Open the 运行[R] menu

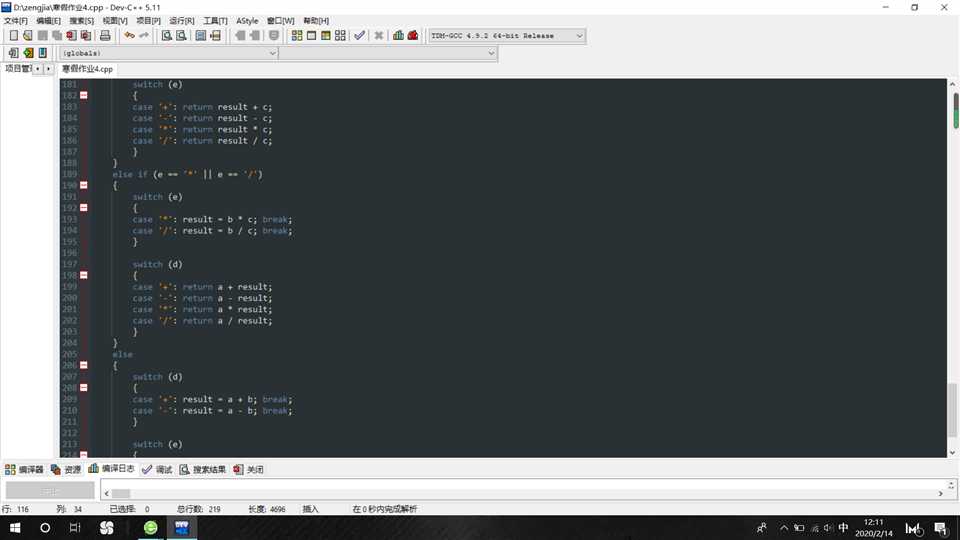(x=182, y=21)
